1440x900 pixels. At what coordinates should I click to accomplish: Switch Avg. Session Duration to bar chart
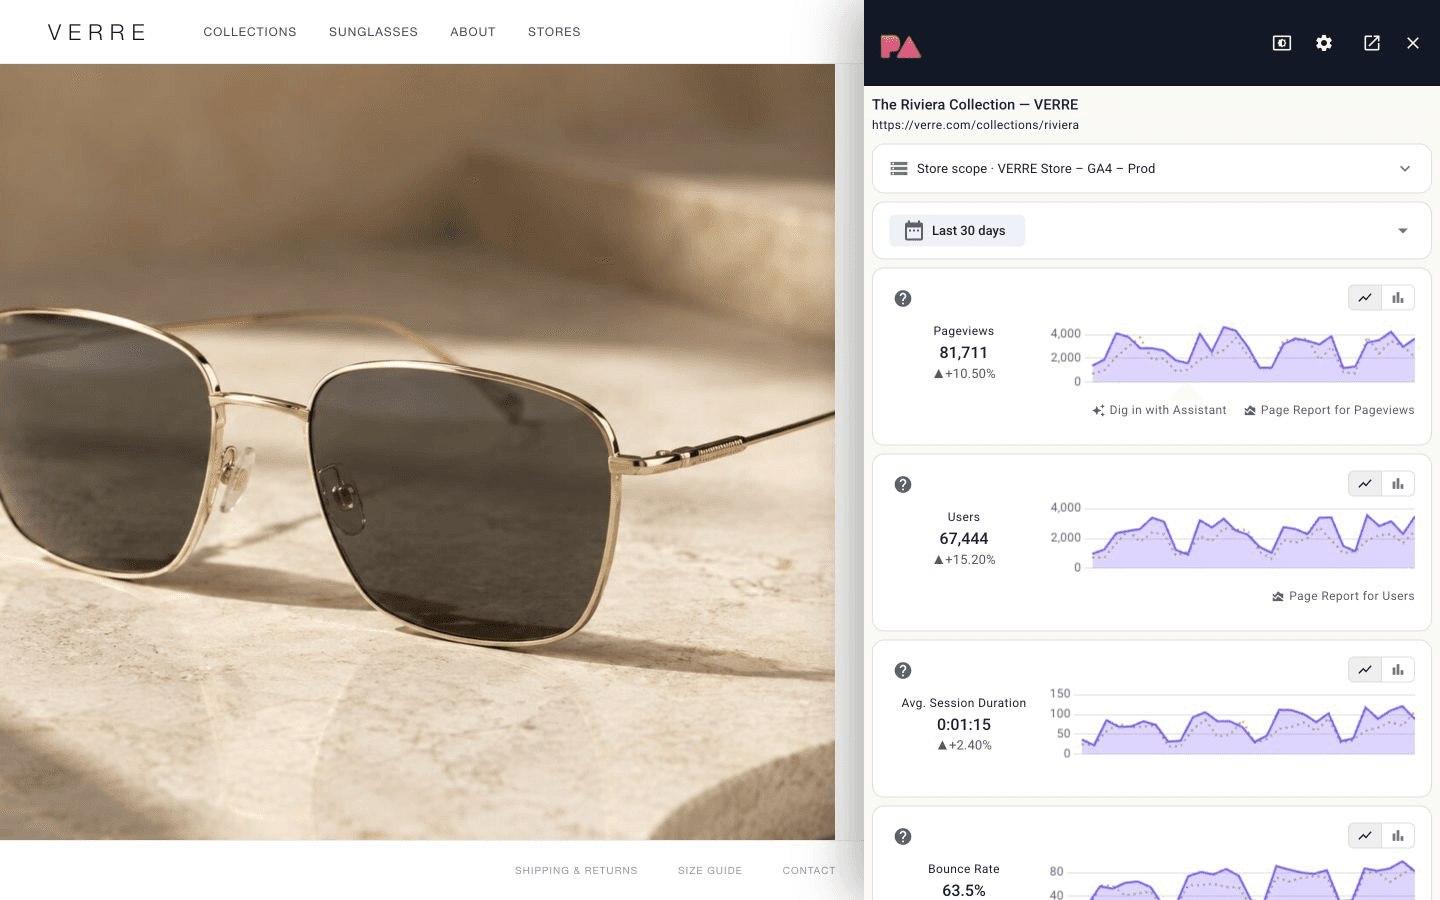(x=1398, y=670)
